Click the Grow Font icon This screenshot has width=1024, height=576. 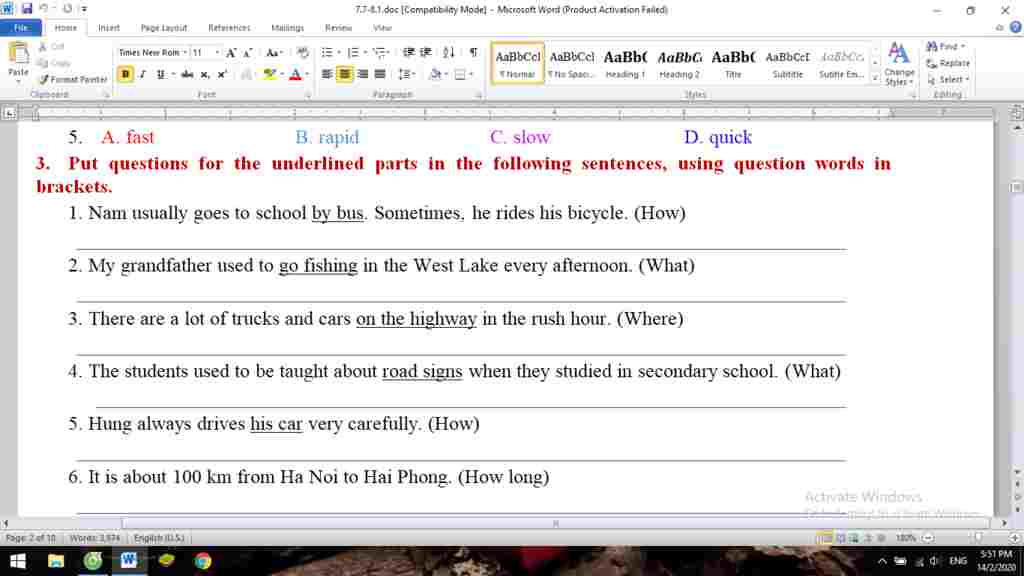point(231,52)
